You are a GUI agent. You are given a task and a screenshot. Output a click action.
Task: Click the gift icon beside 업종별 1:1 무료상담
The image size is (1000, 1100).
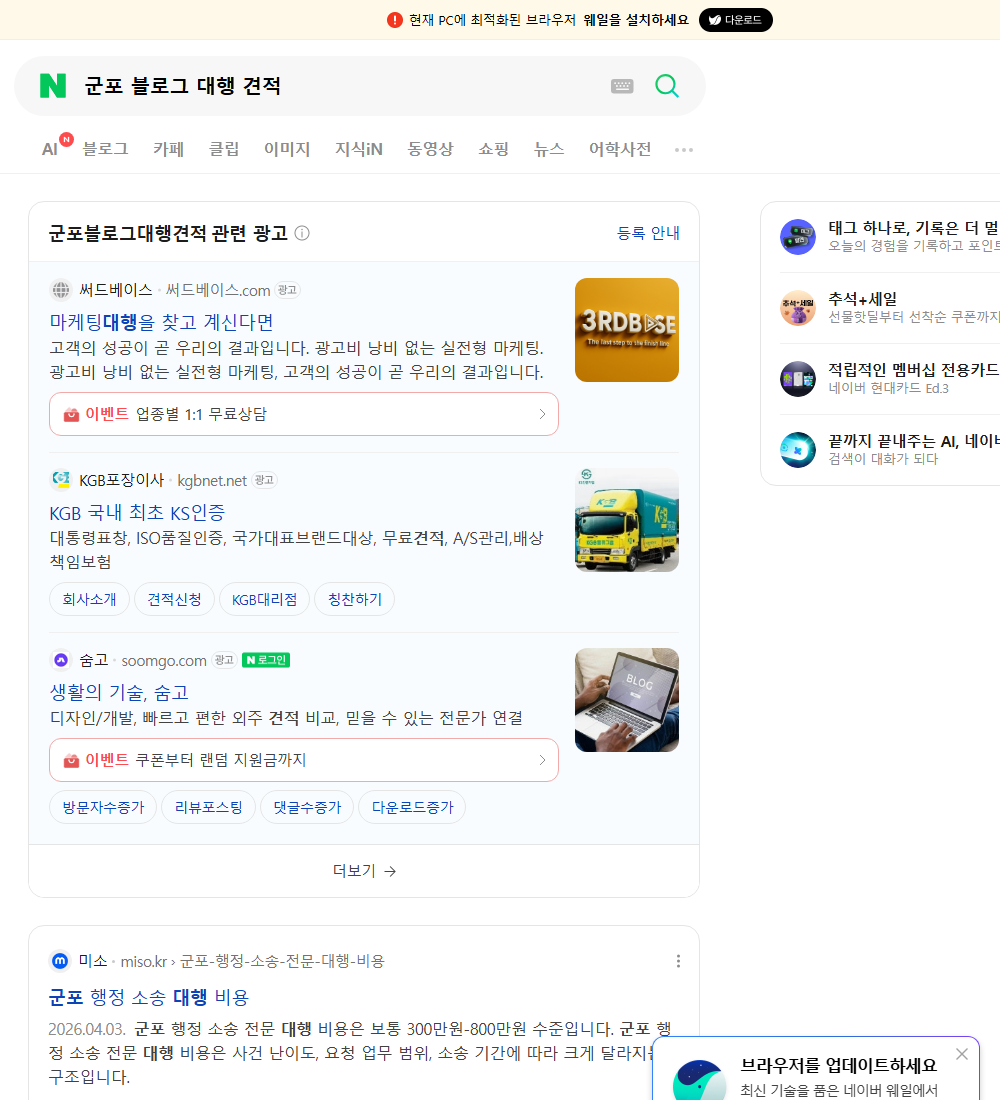tap(71, 415)
